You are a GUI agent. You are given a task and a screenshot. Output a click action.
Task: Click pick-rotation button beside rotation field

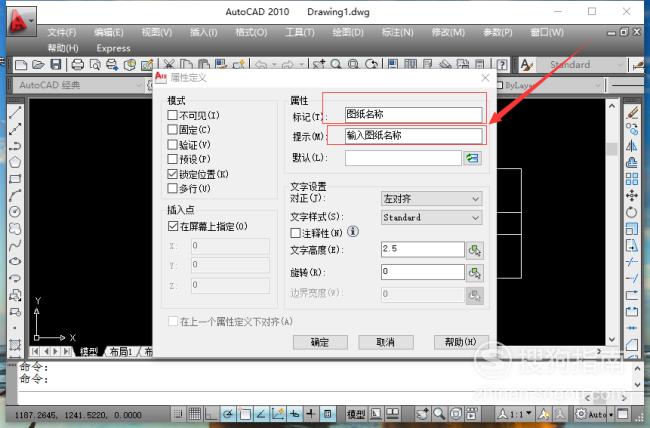pyautogui.click(x=475, y=272)
